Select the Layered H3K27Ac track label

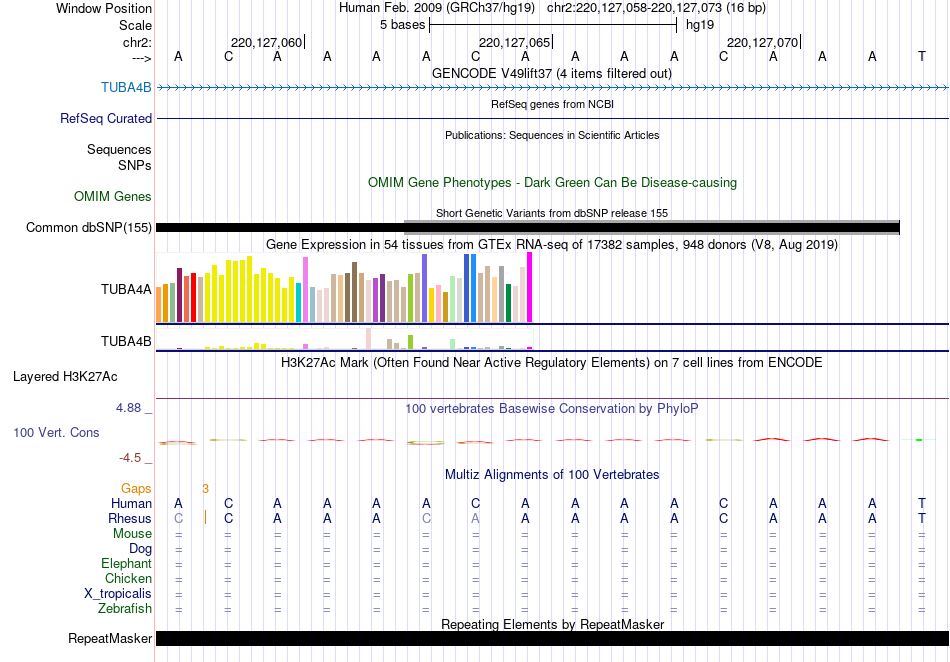pos(65,377)
